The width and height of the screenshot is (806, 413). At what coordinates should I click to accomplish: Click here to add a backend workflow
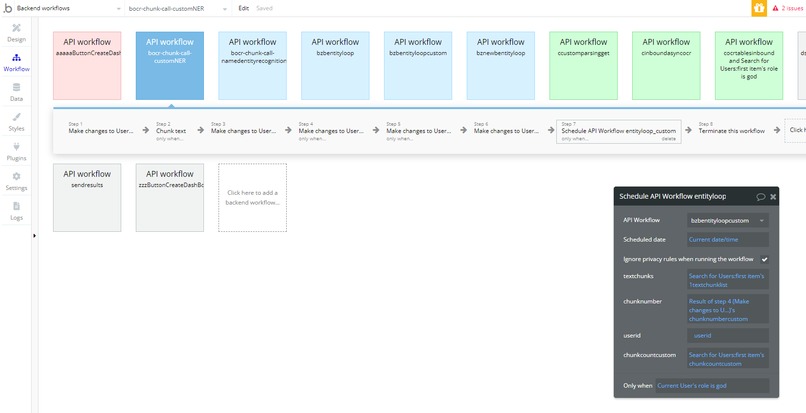click(252, 197)
